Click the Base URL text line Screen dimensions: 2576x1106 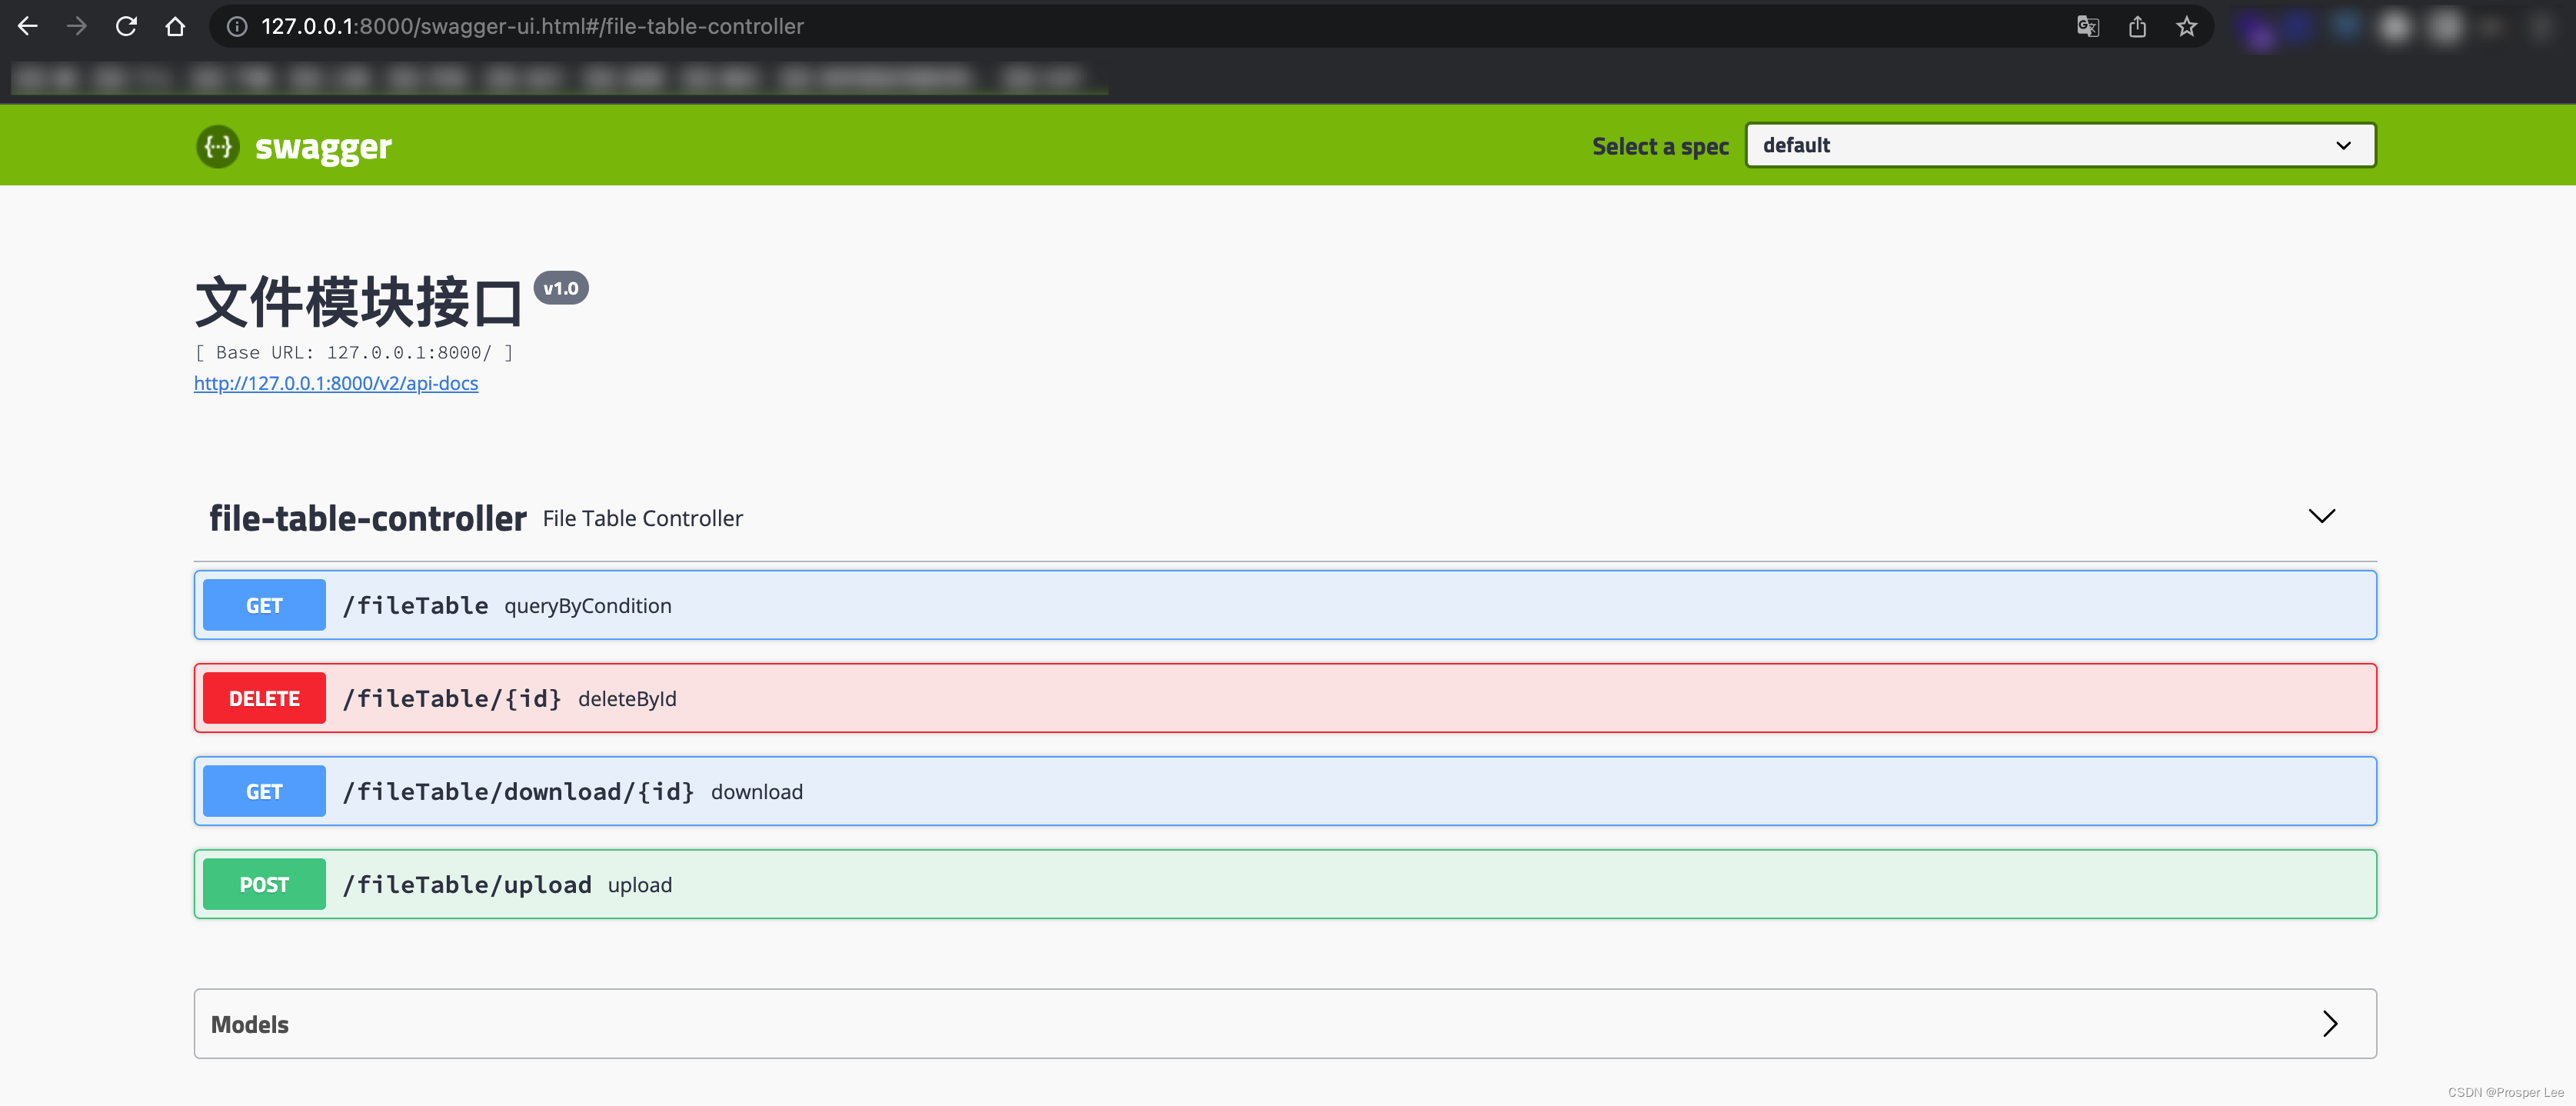pyautogui.click(x=354, y=352)
